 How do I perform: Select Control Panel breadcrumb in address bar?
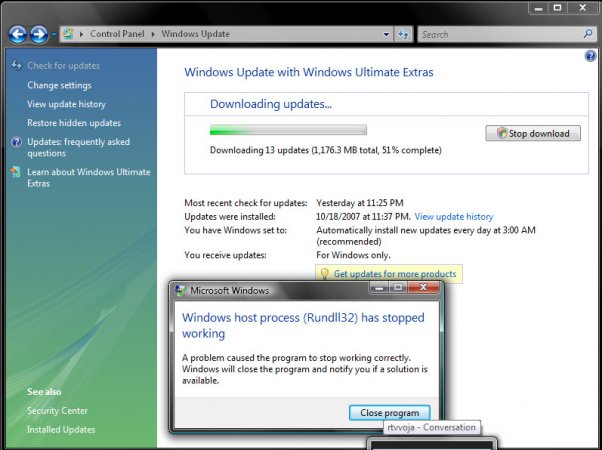click(117, 34)
